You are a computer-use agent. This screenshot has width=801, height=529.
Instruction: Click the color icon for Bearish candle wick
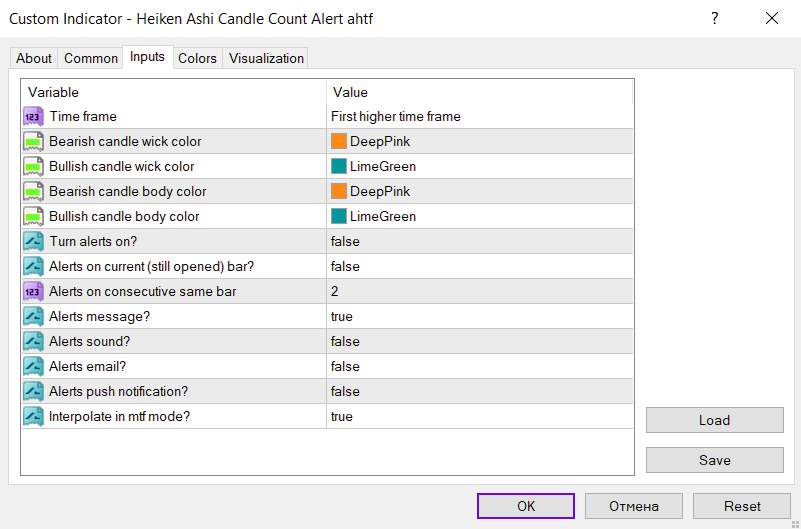point(33,142)
